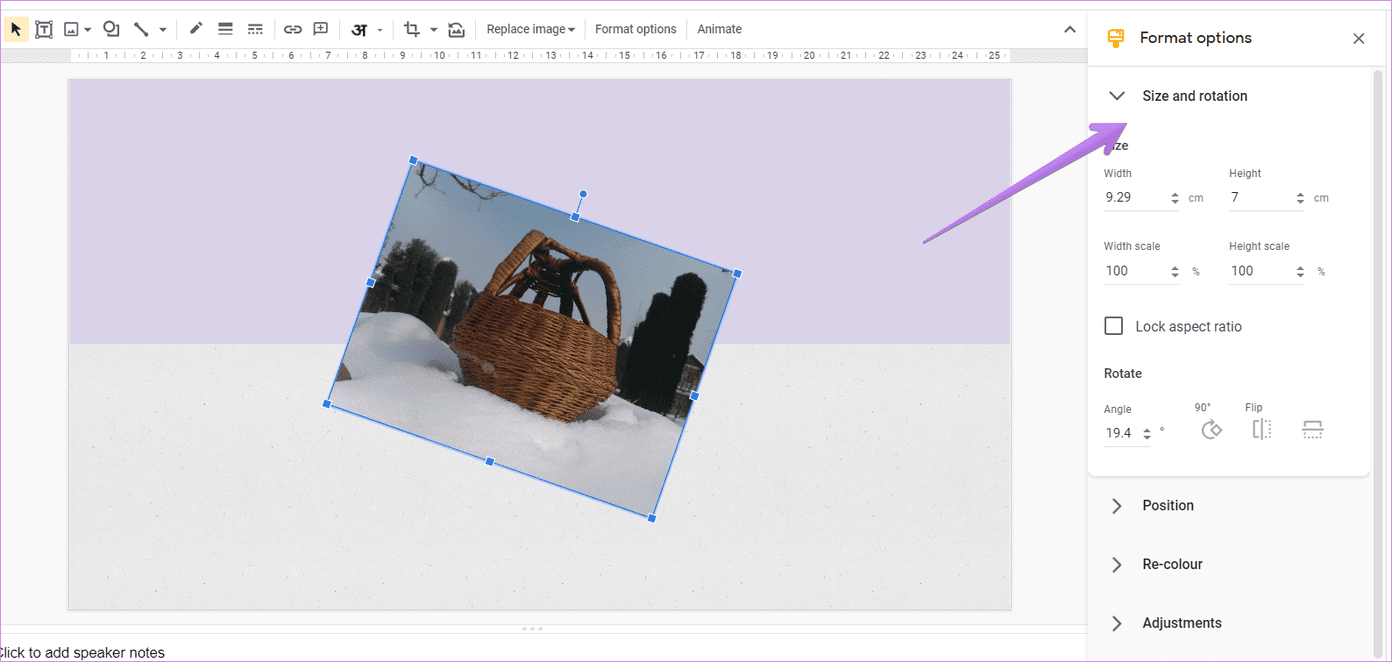Select the shape tool
Viewport: 1392px width, 662px height.
click(111, 29)
